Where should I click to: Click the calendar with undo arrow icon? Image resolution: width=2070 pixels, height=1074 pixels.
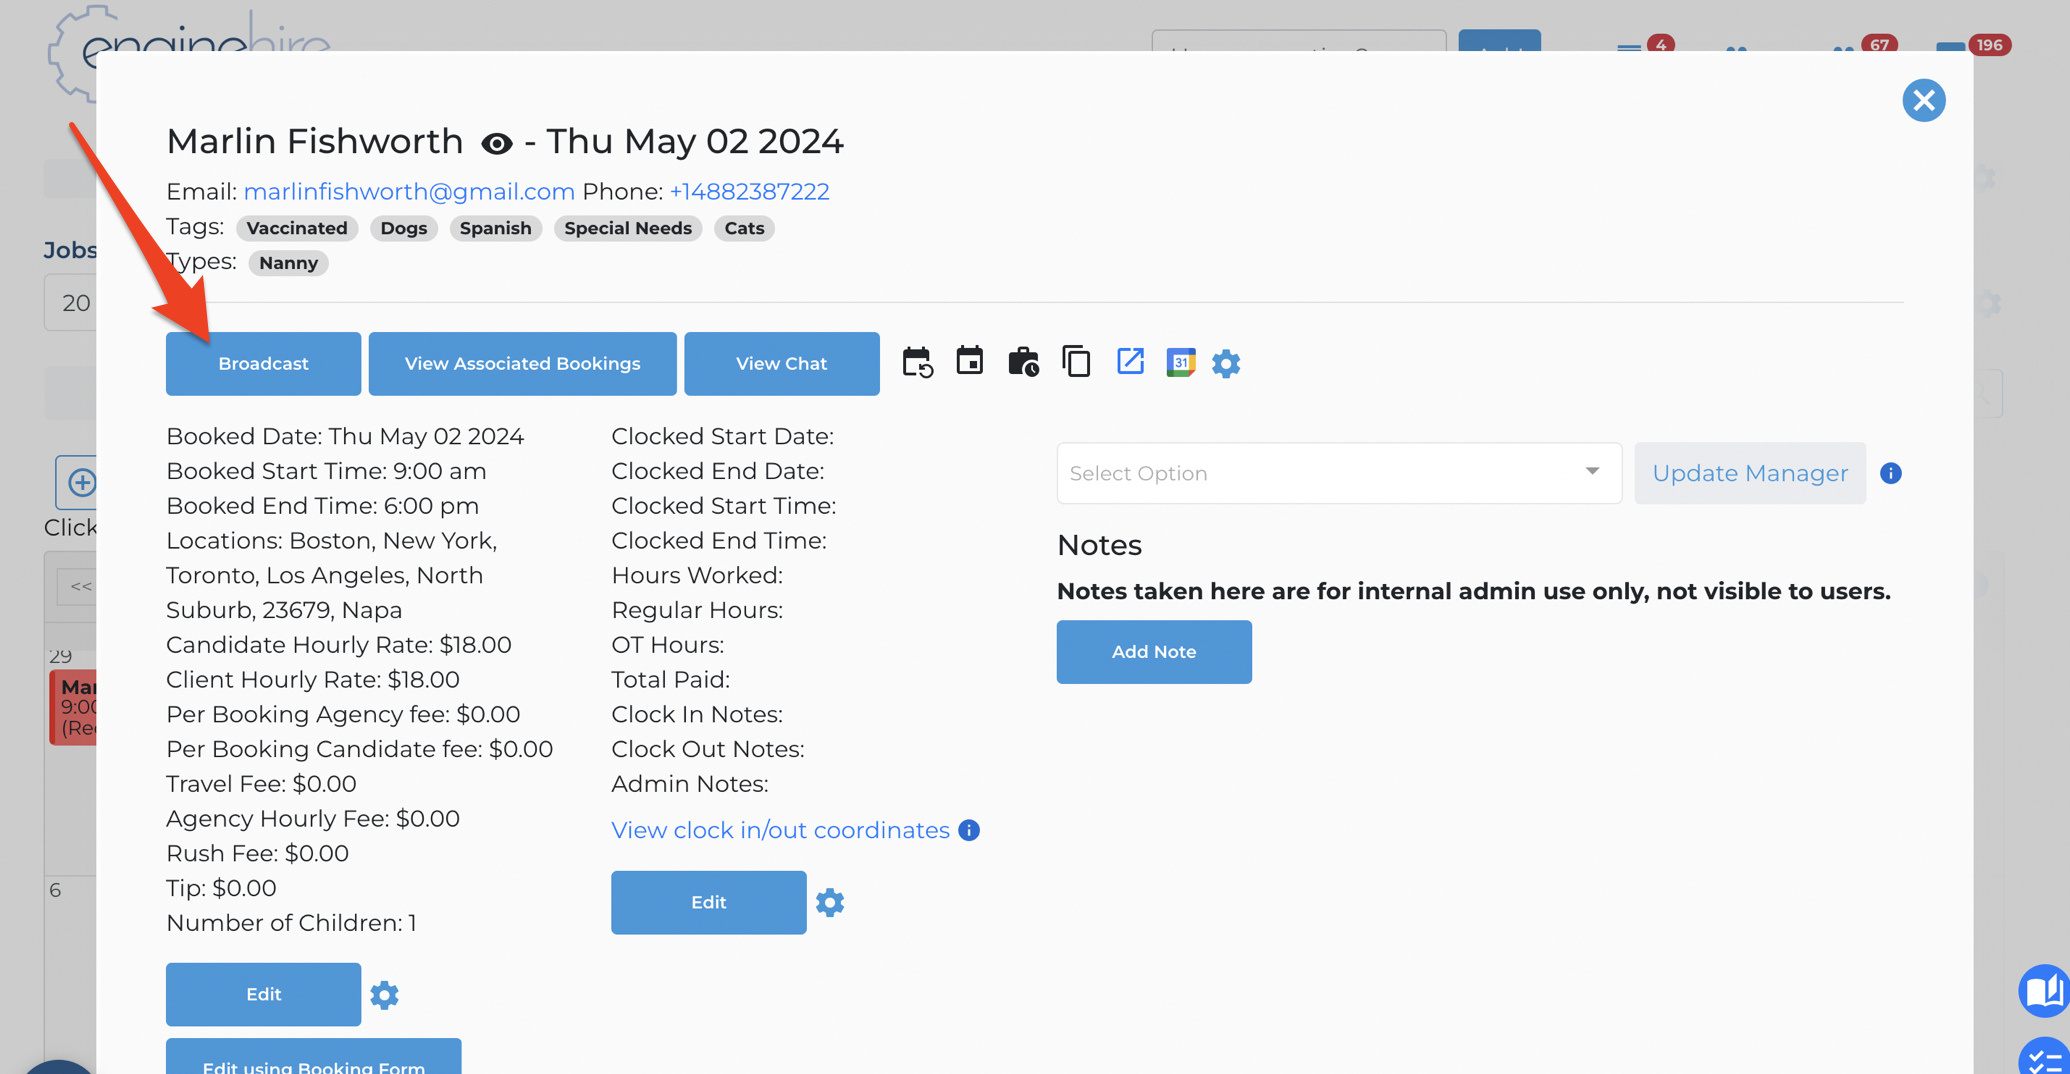click(917, 362)
